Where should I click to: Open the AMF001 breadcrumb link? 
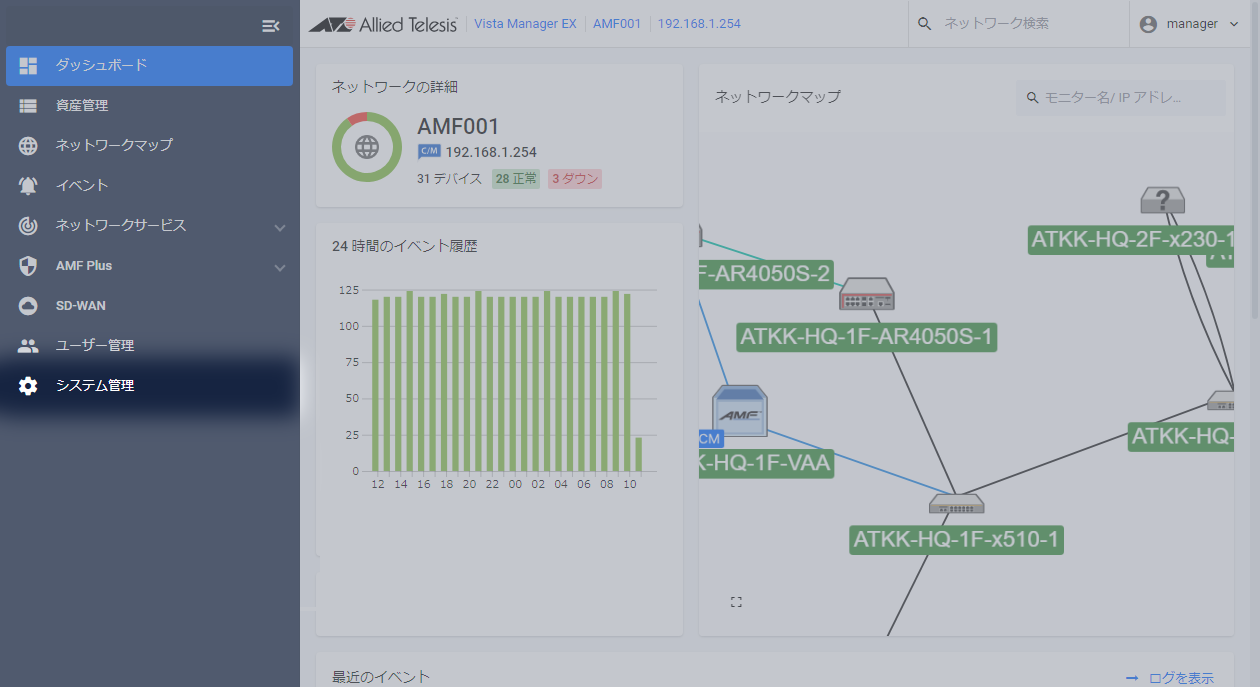tap(617, 23)
